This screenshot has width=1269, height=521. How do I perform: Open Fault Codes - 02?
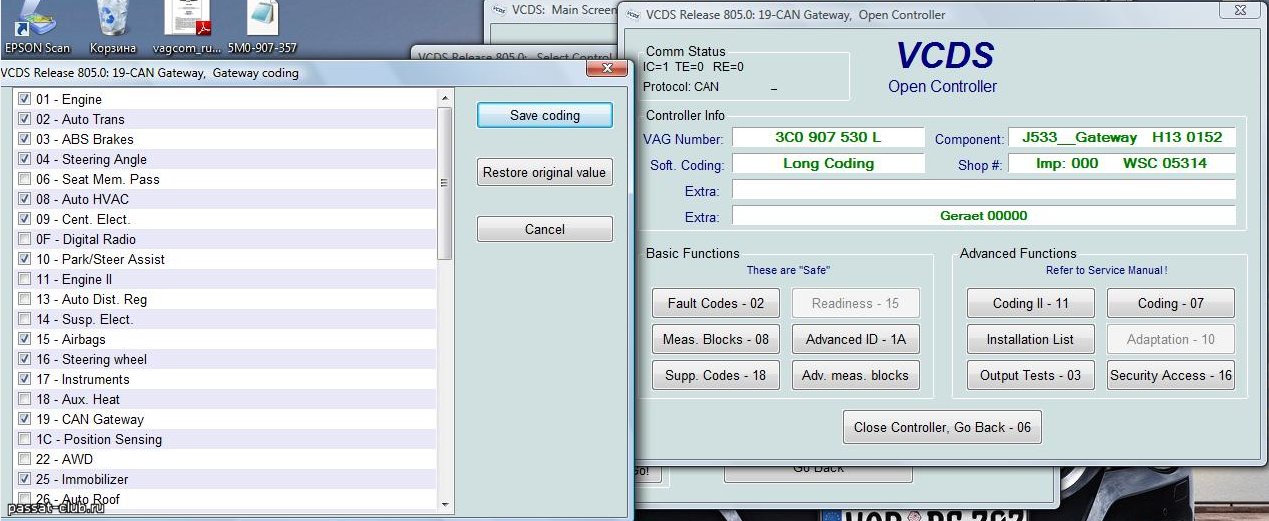pos(715,303)
